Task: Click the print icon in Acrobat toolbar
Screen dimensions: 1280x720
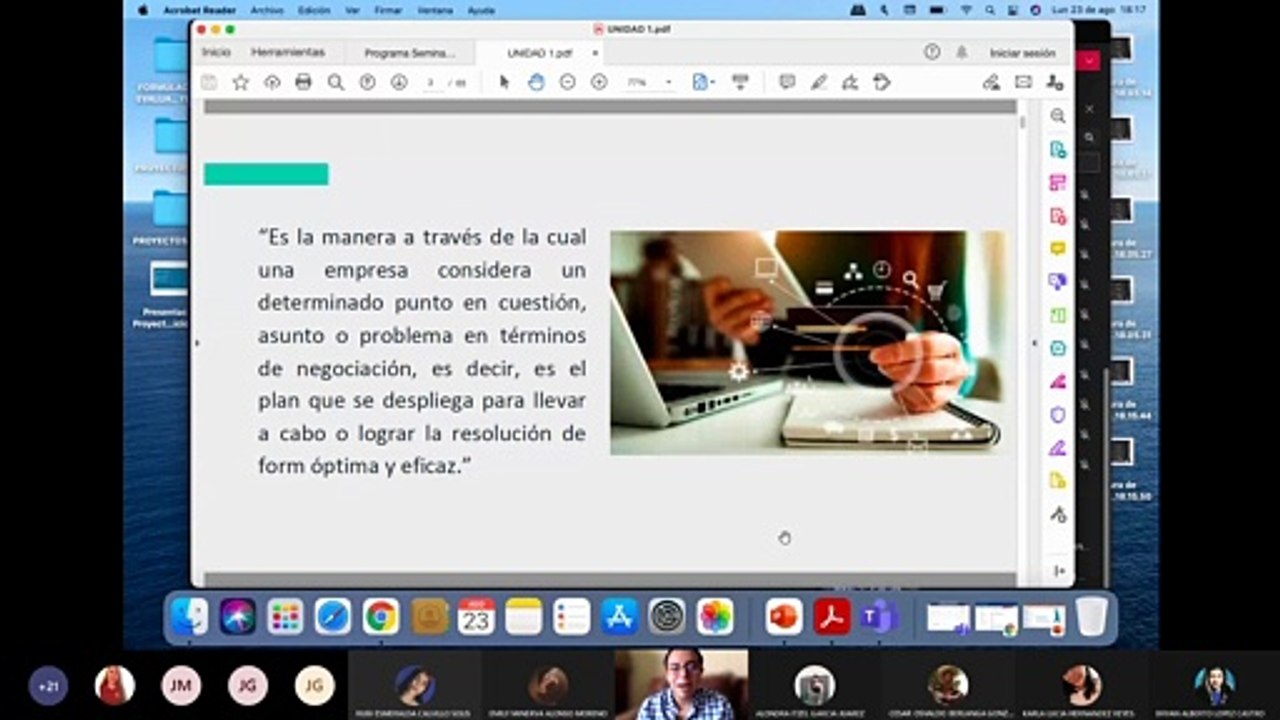Action: click(303, 82)
